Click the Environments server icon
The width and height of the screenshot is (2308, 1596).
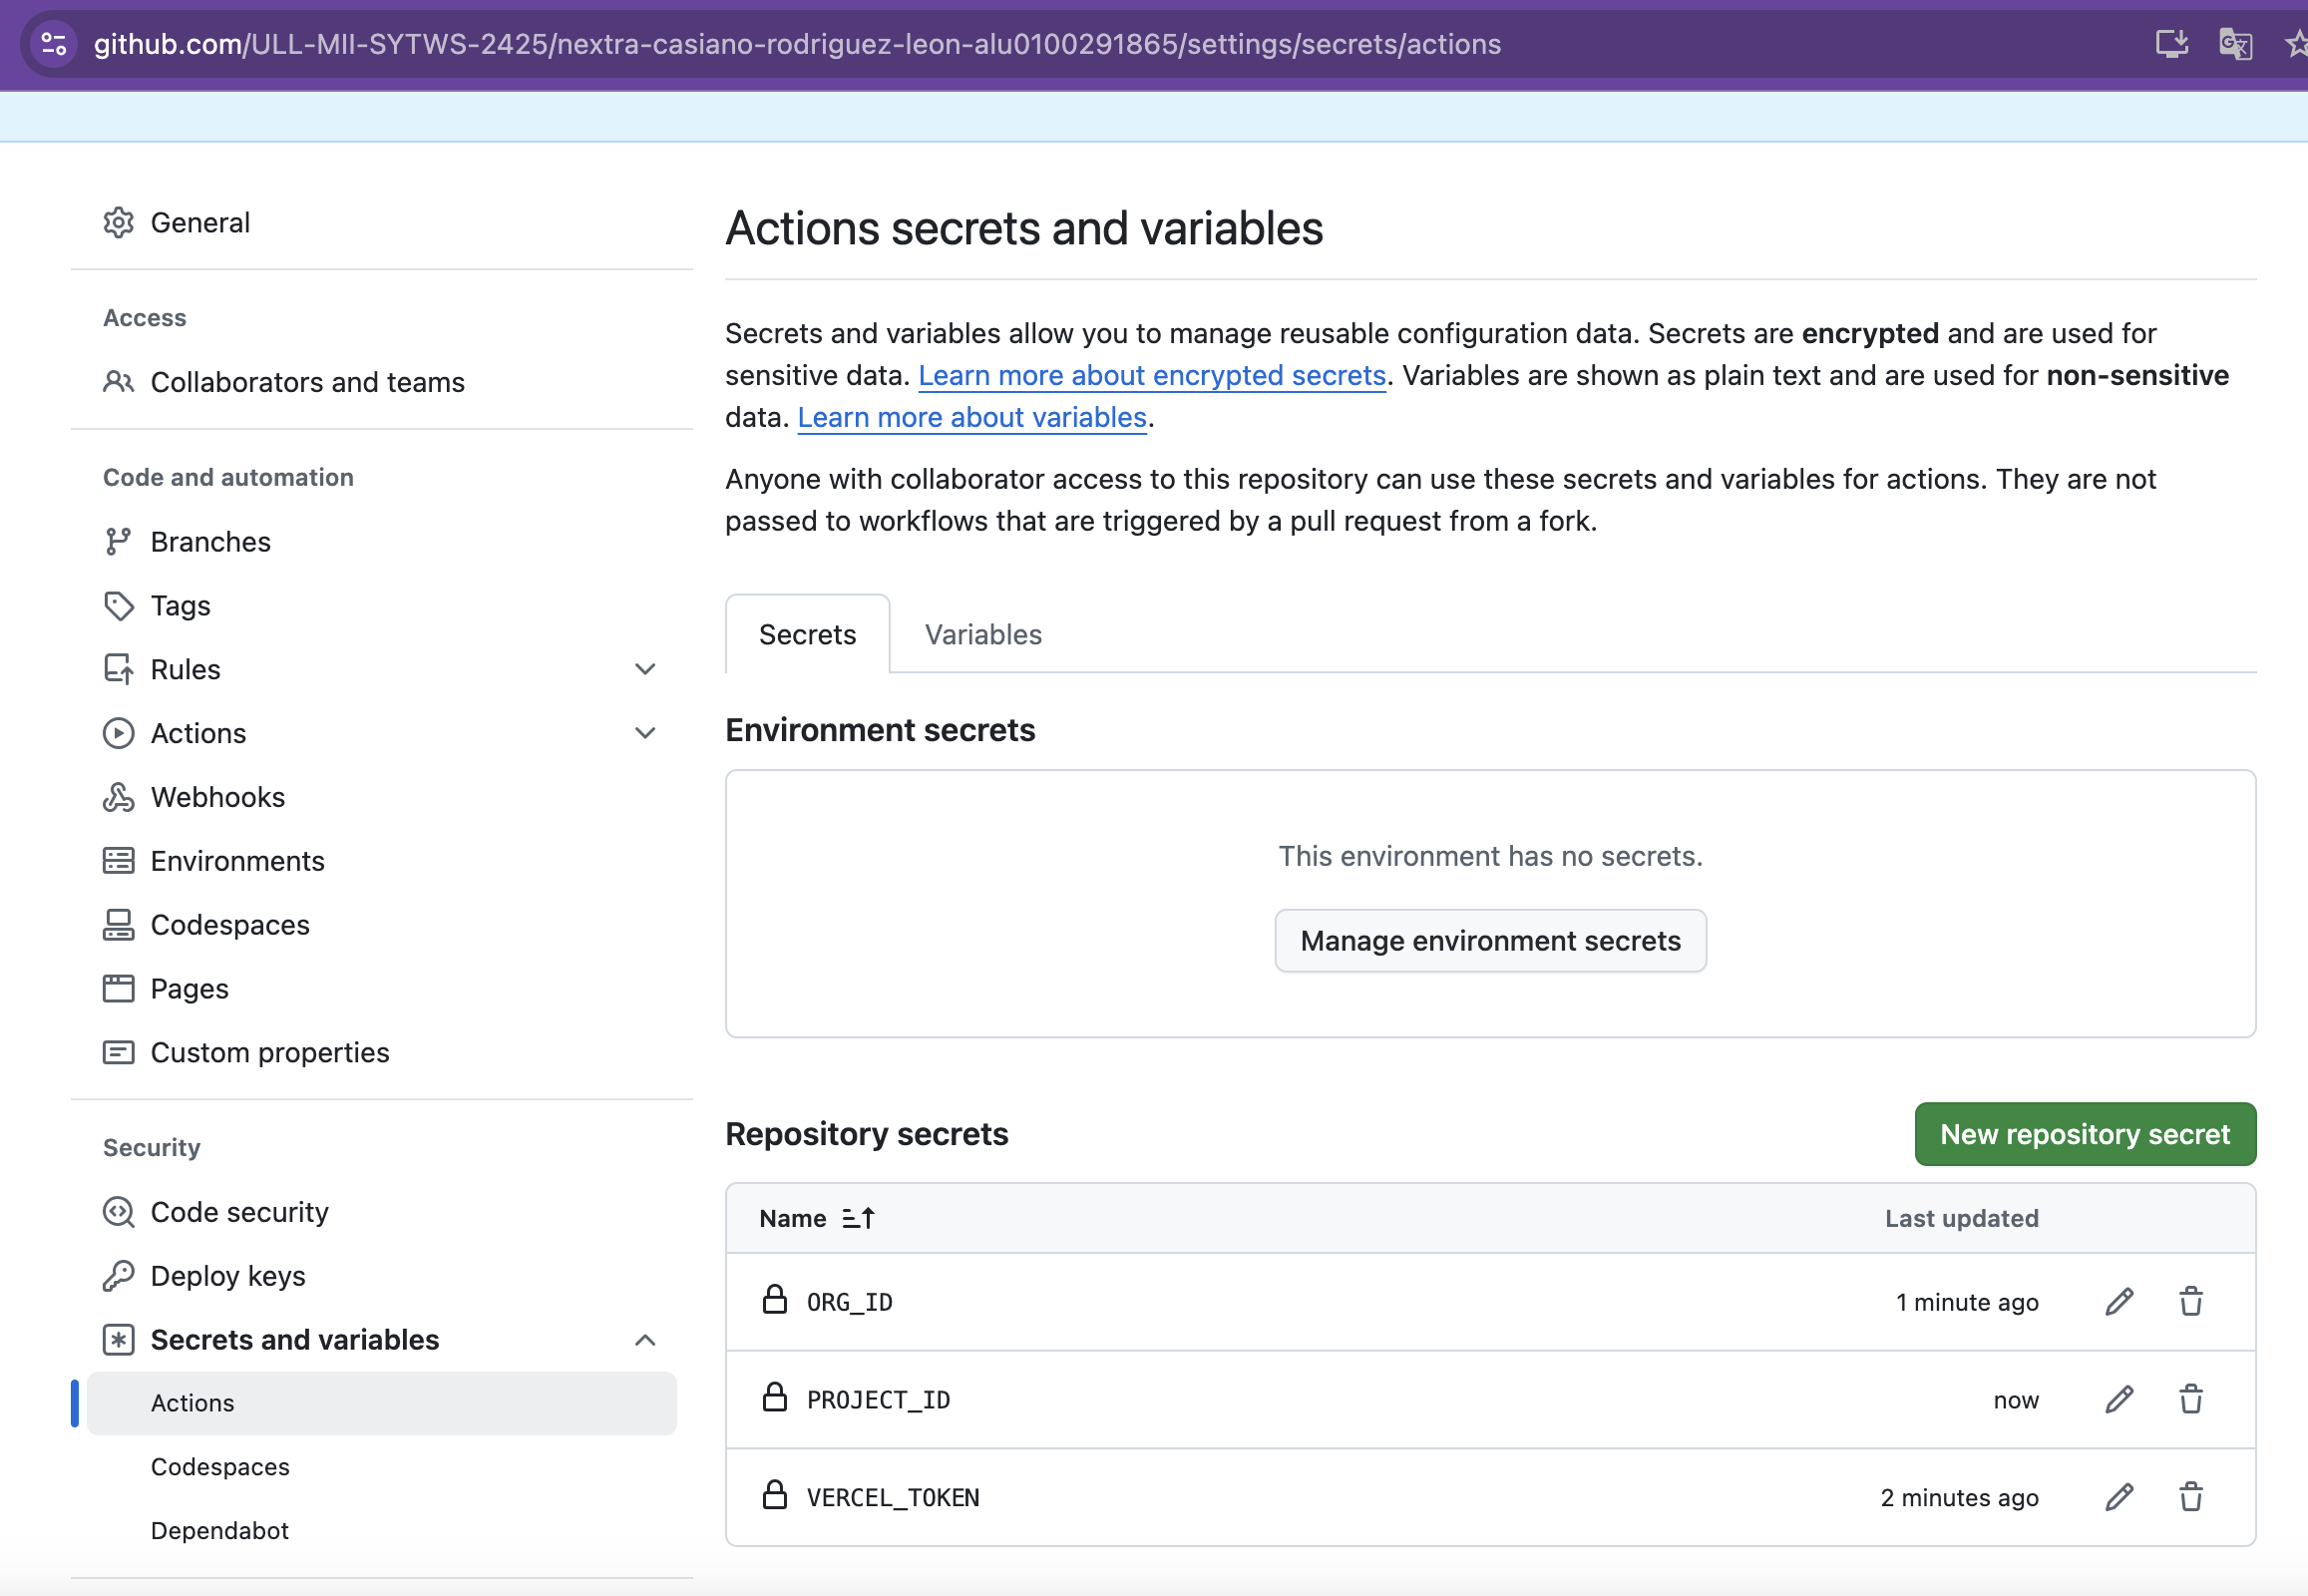[118, 861]
